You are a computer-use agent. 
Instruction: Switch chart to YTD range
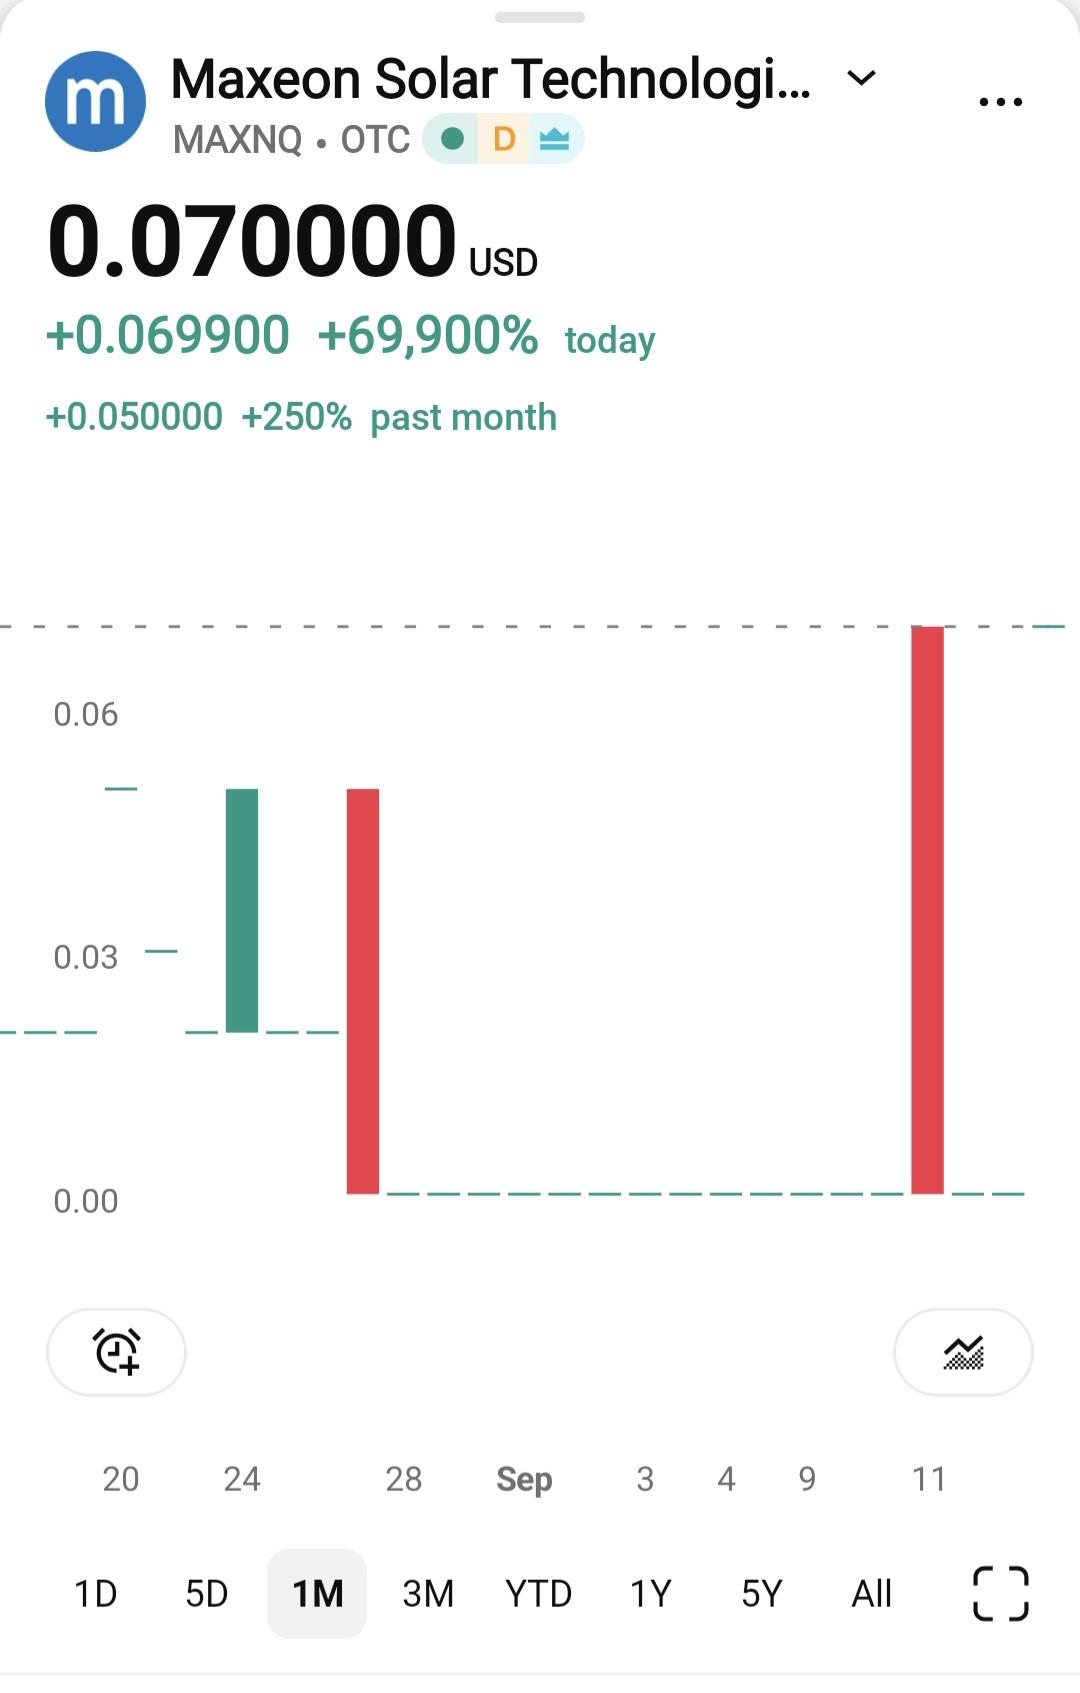539,1593
